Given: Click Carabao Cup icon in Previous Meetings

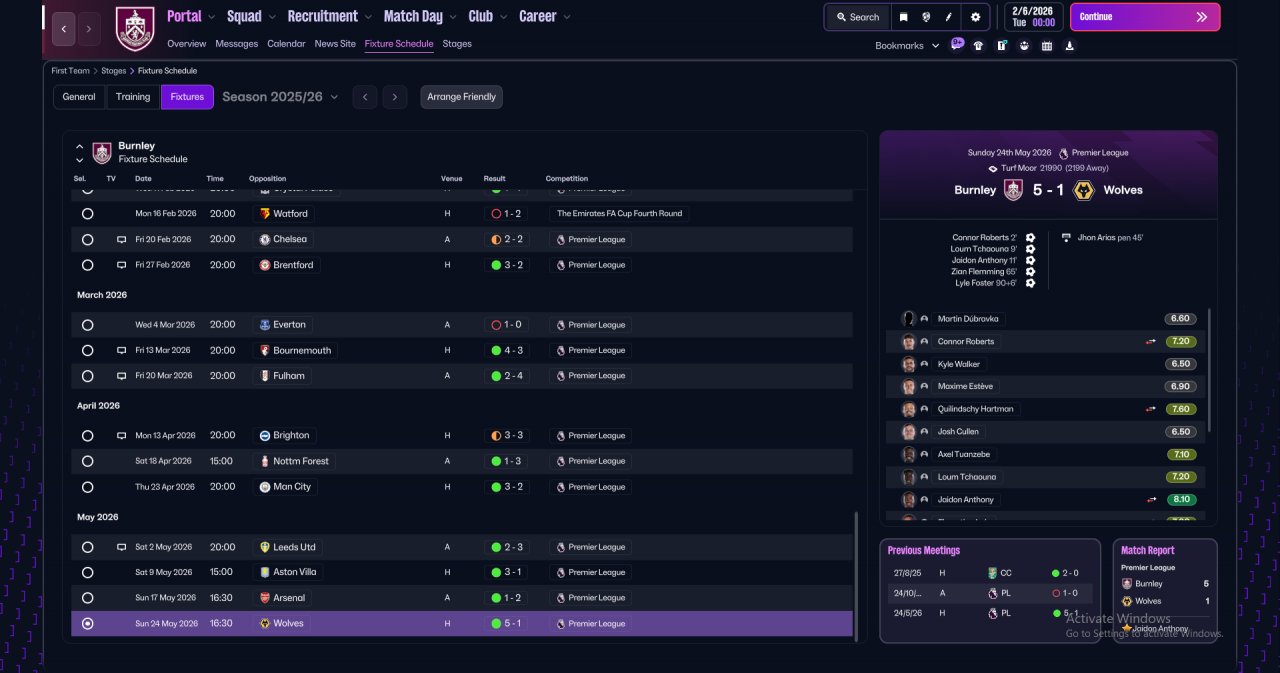Looking at the screenshot, I should [992, 573].
